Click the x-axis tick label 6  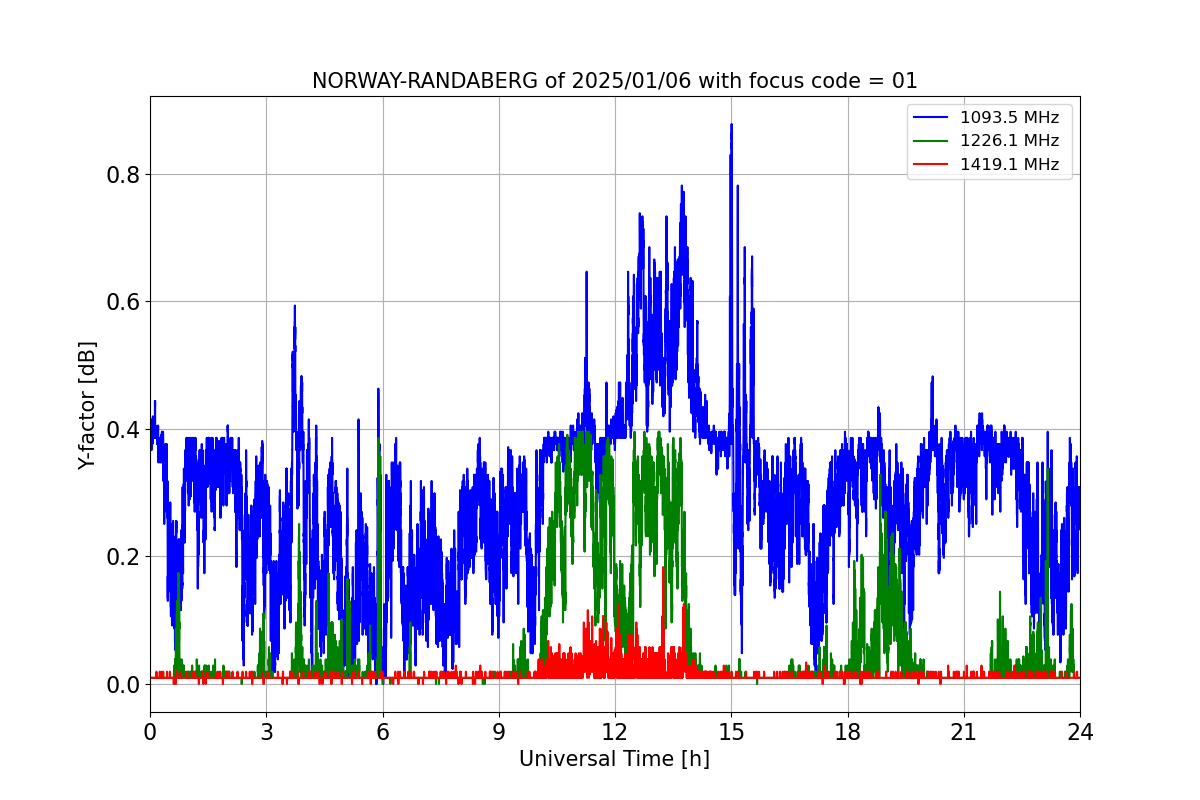click(382, 732)
